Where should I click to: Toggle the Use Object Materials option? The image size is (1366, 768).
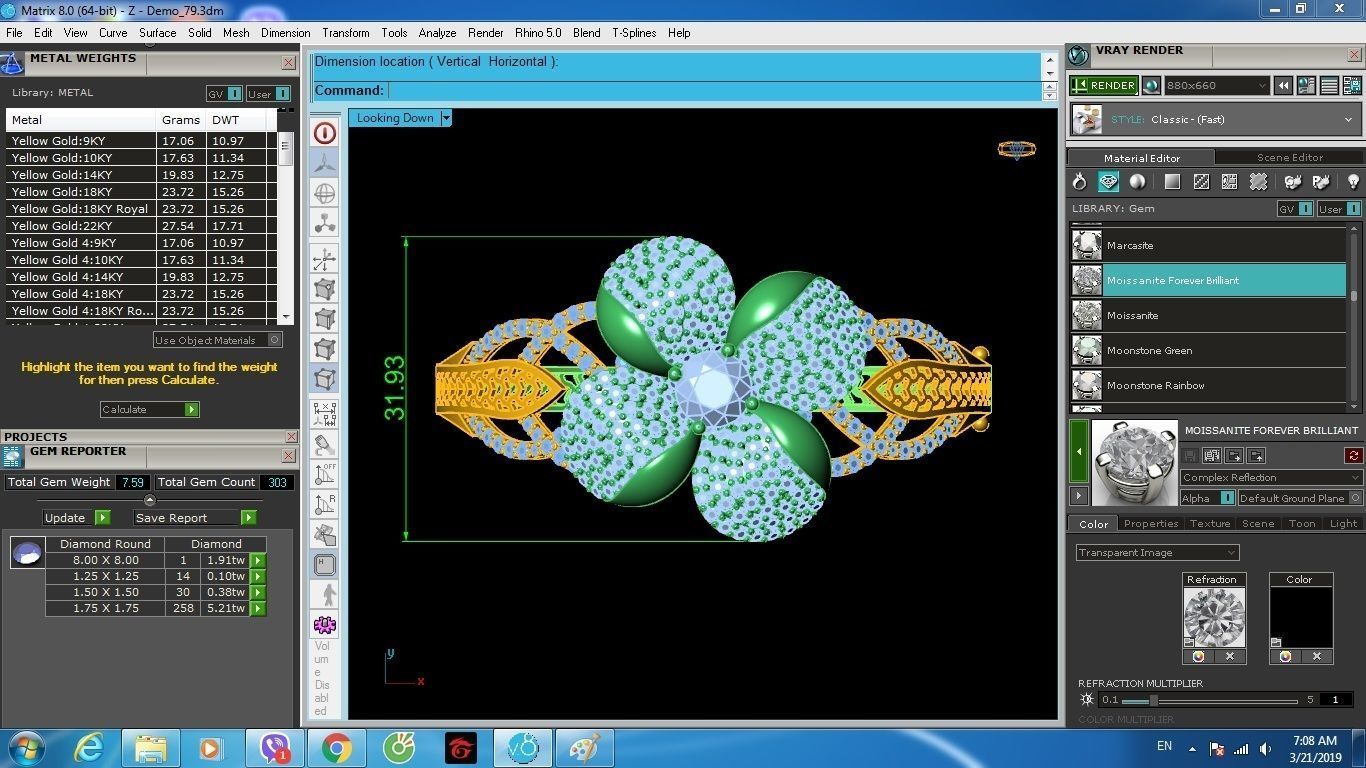coord(217,340)
